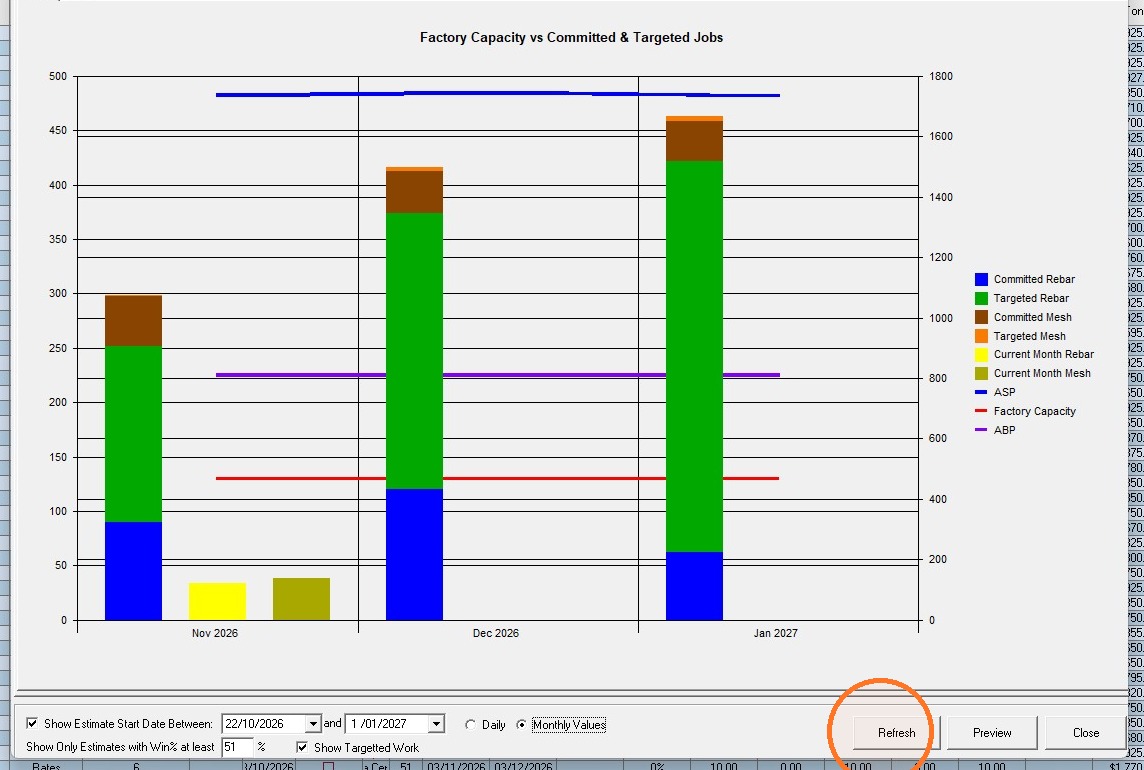This screenshot has height=770, width=1144.
Task: Click the red Factory Capacity line
Action: click(x=498, y=479)
